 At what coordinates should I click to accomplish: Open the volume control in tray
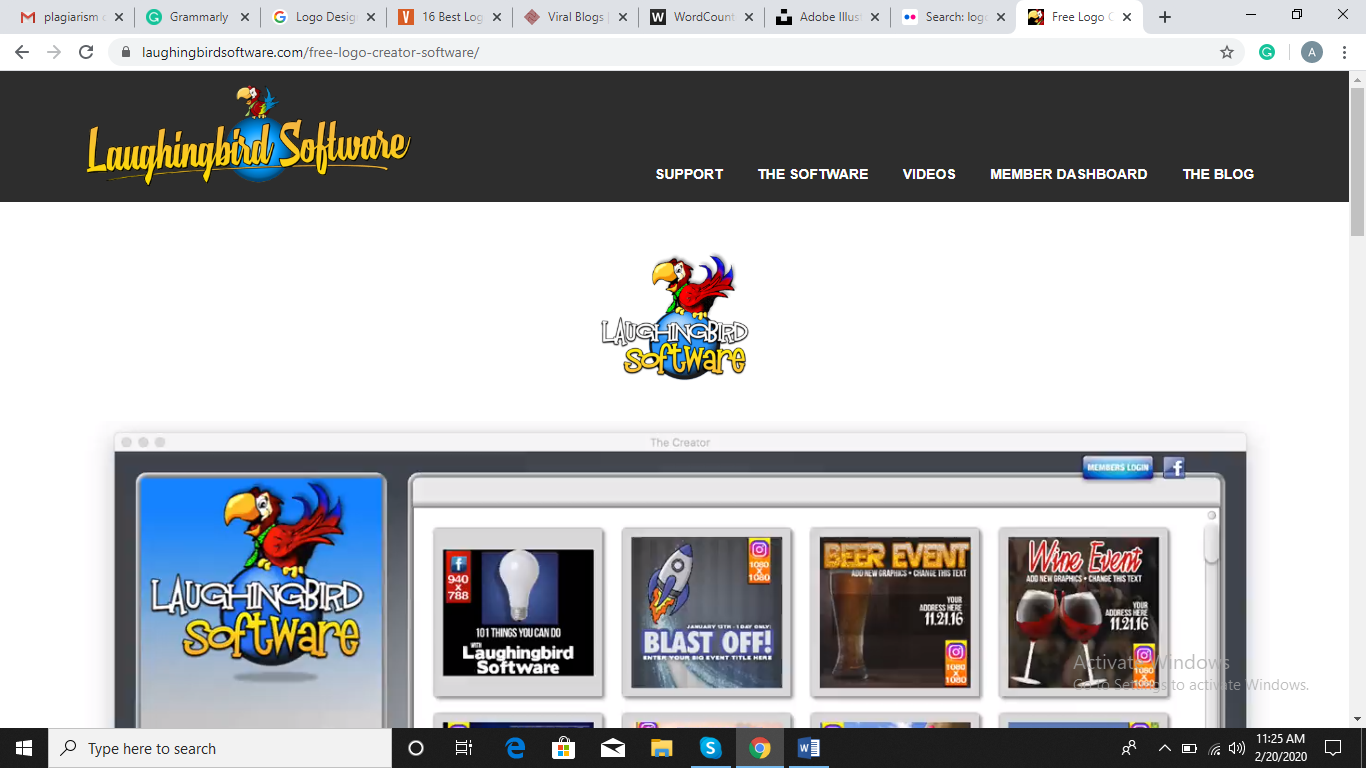[x=1237, y=748]
